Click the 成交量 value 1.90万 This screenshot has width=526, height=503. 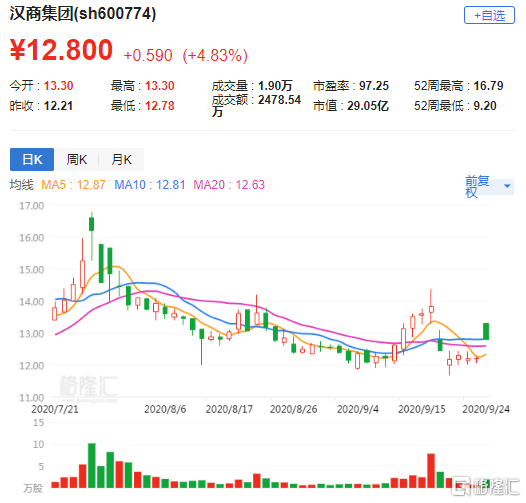(x=275, y=86)
